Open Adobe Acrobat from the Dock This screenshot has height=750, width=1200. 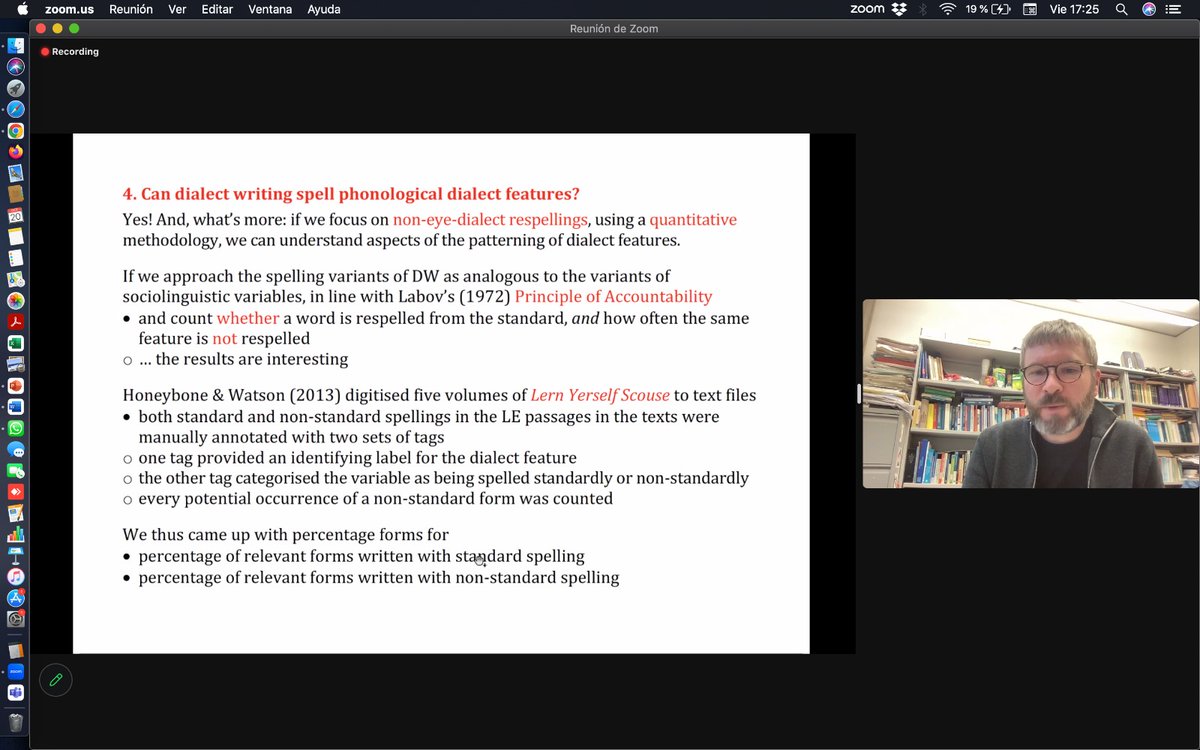15,322
